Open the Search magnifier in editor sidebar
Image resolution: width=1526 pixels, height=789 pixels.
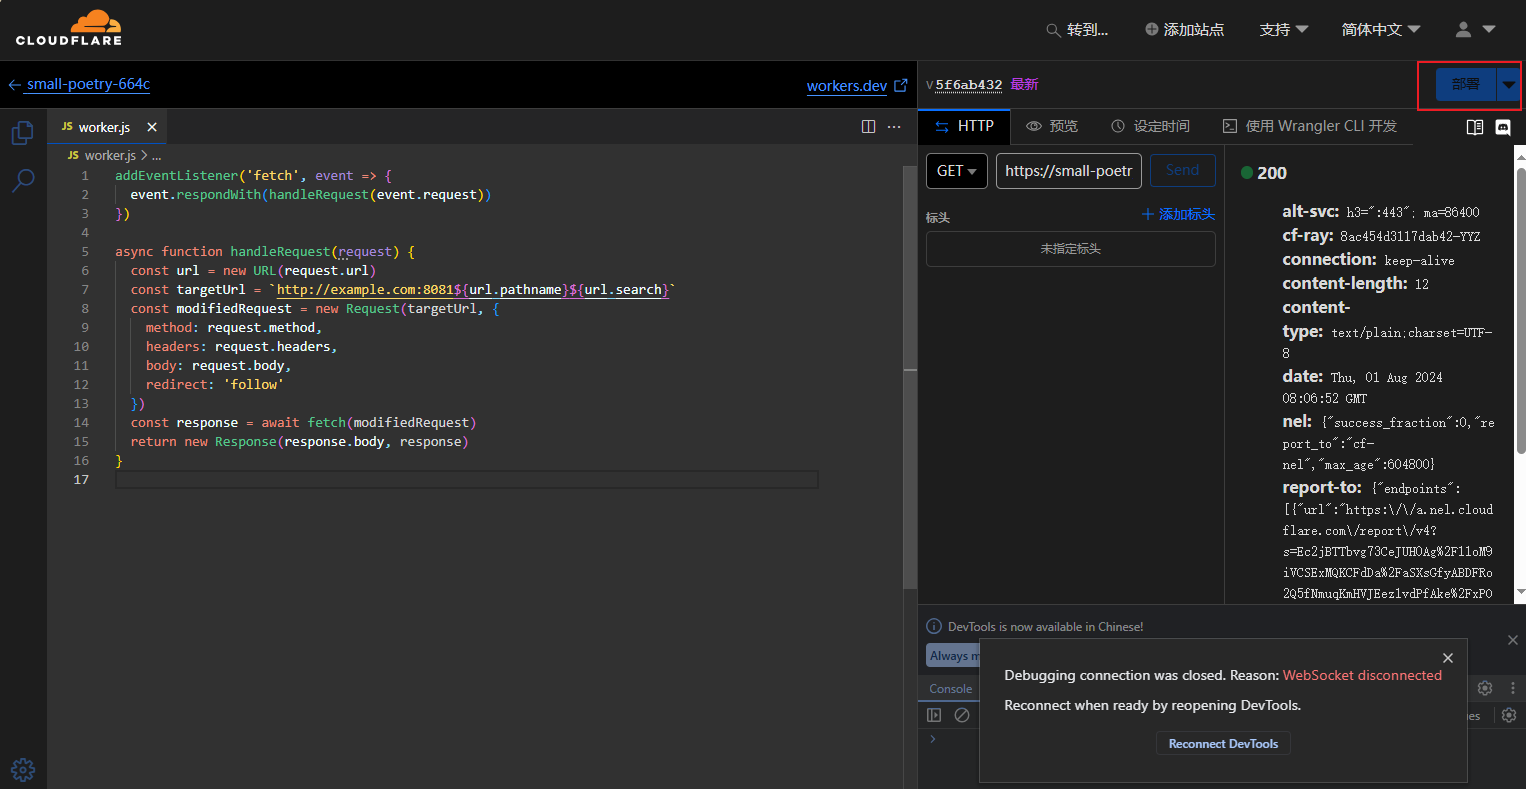(x=22, y=181)
